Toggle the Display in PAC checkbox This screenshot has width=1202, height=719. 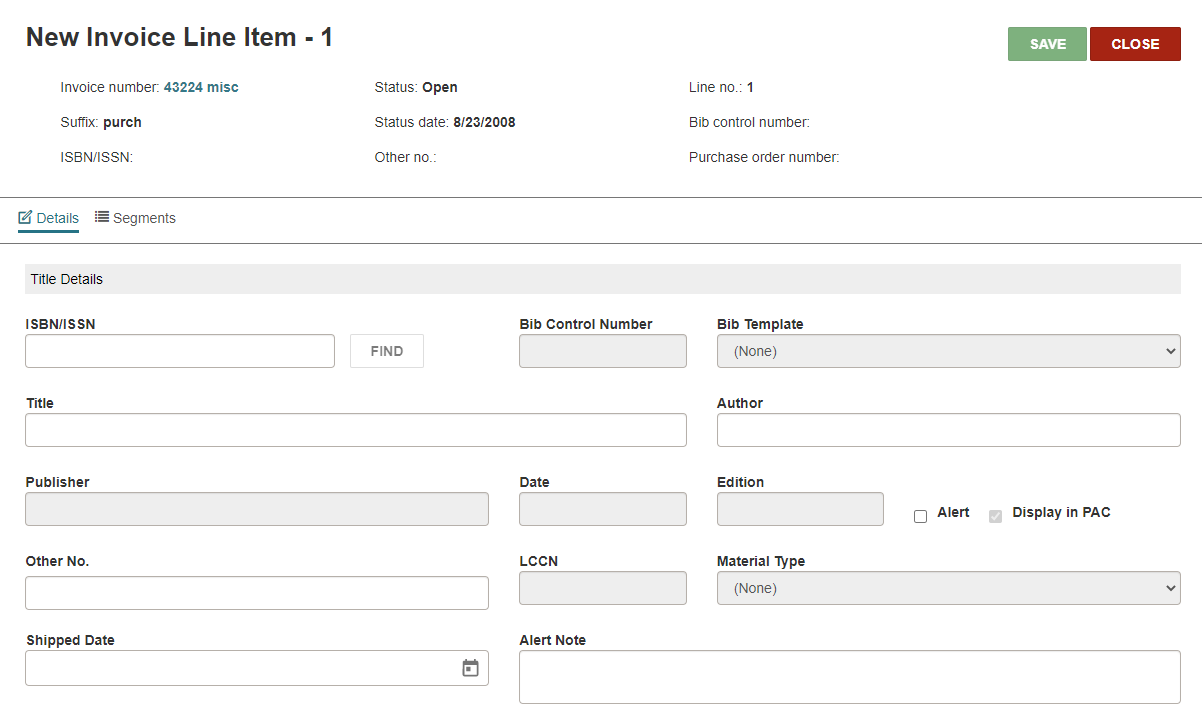click(x=995, y=516)
